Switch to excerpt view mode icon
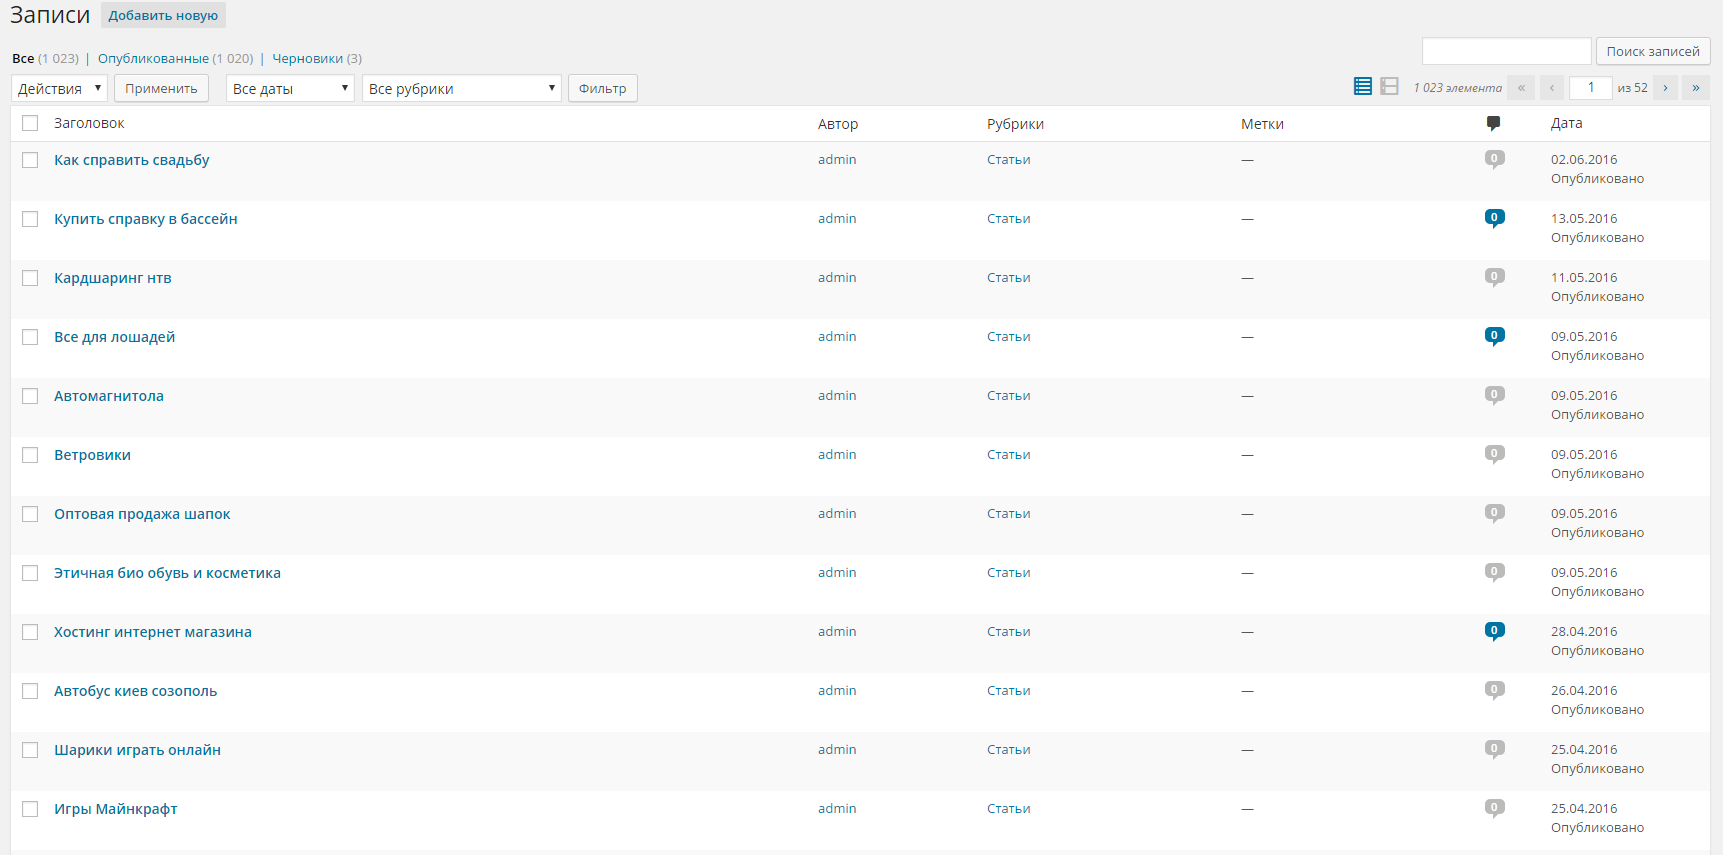Screen dimensions: 1723x855 (x=1389, y=87)
